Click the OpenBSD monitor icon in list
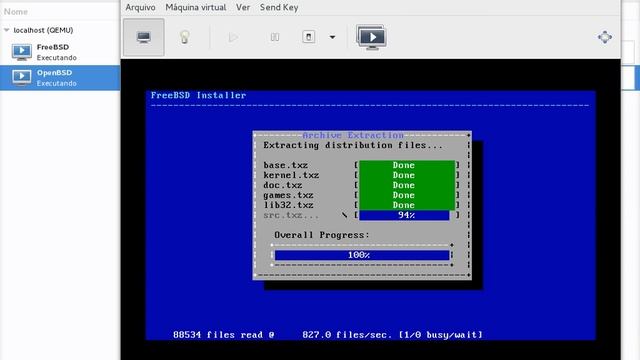Viewport: 640px width, 360px height. [x=22, y=78]
